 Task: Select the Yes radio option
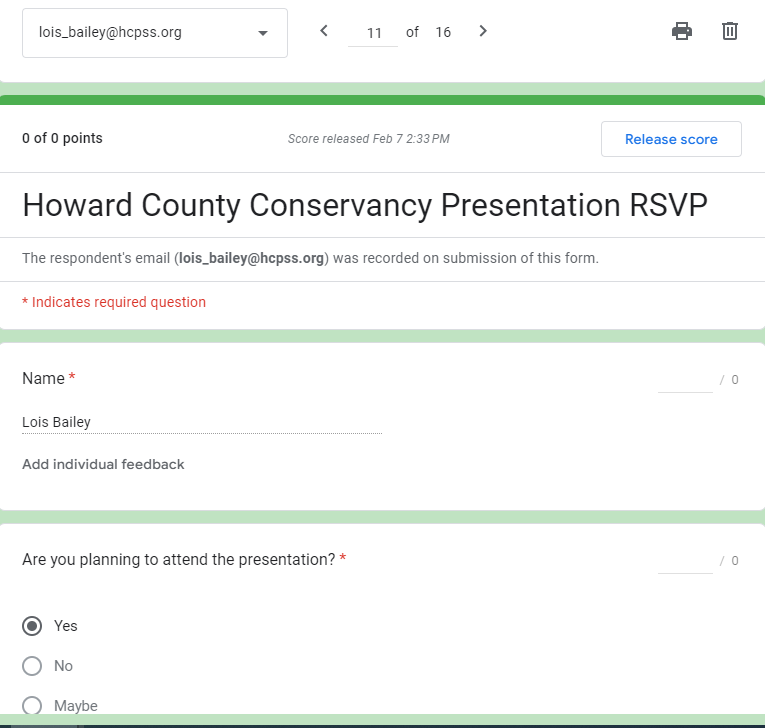click(32, 626)
